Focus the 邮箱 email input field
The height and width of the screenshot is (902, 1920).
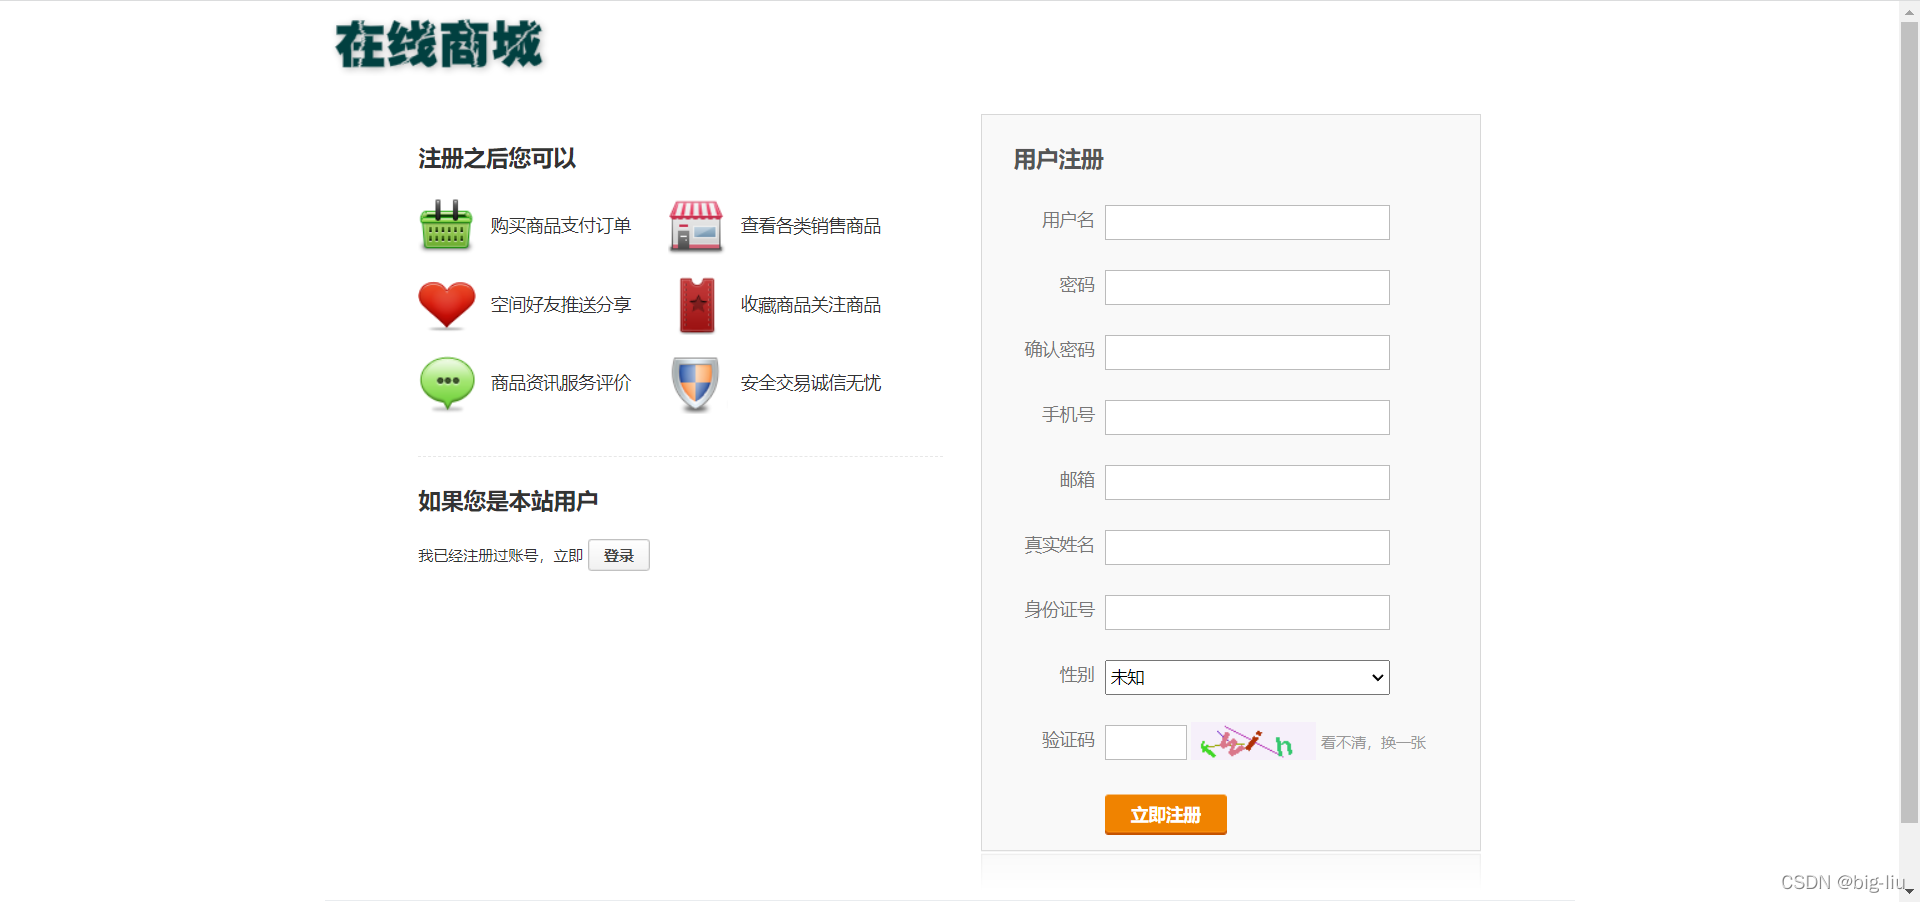click(x=1246, y=482)
